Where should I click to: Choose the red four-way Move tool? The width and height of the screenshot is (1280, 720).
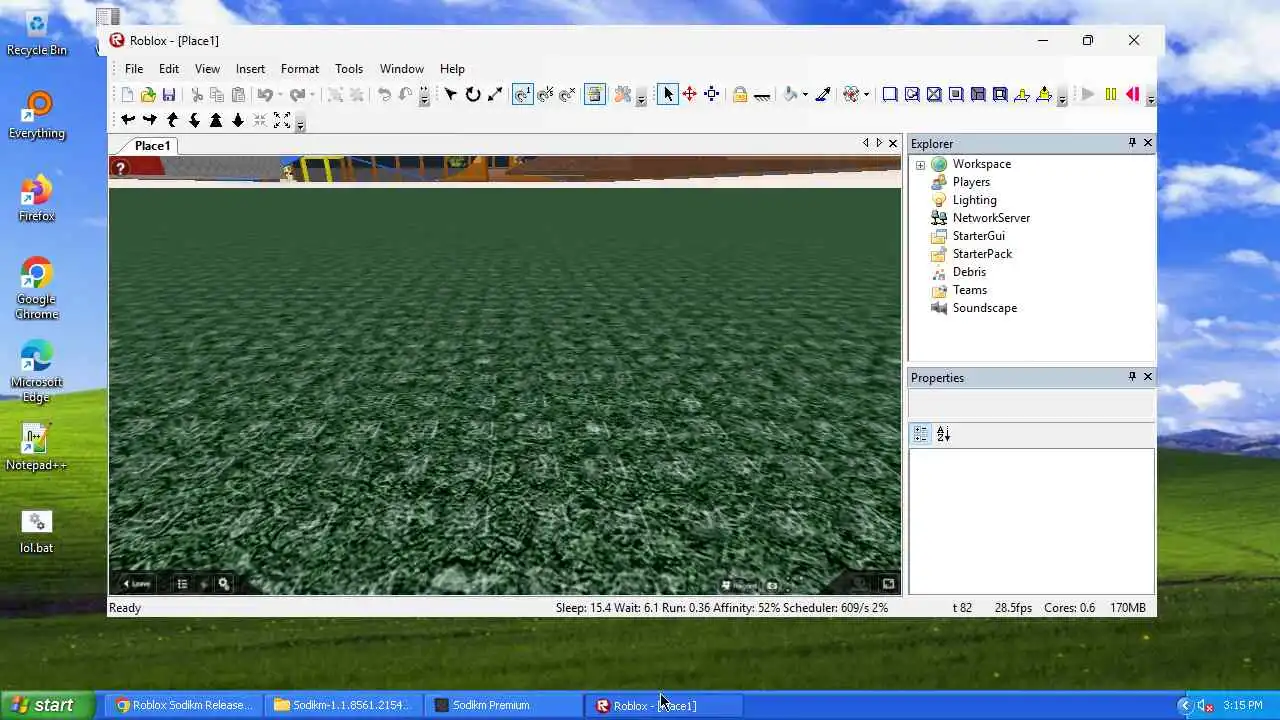690,94
